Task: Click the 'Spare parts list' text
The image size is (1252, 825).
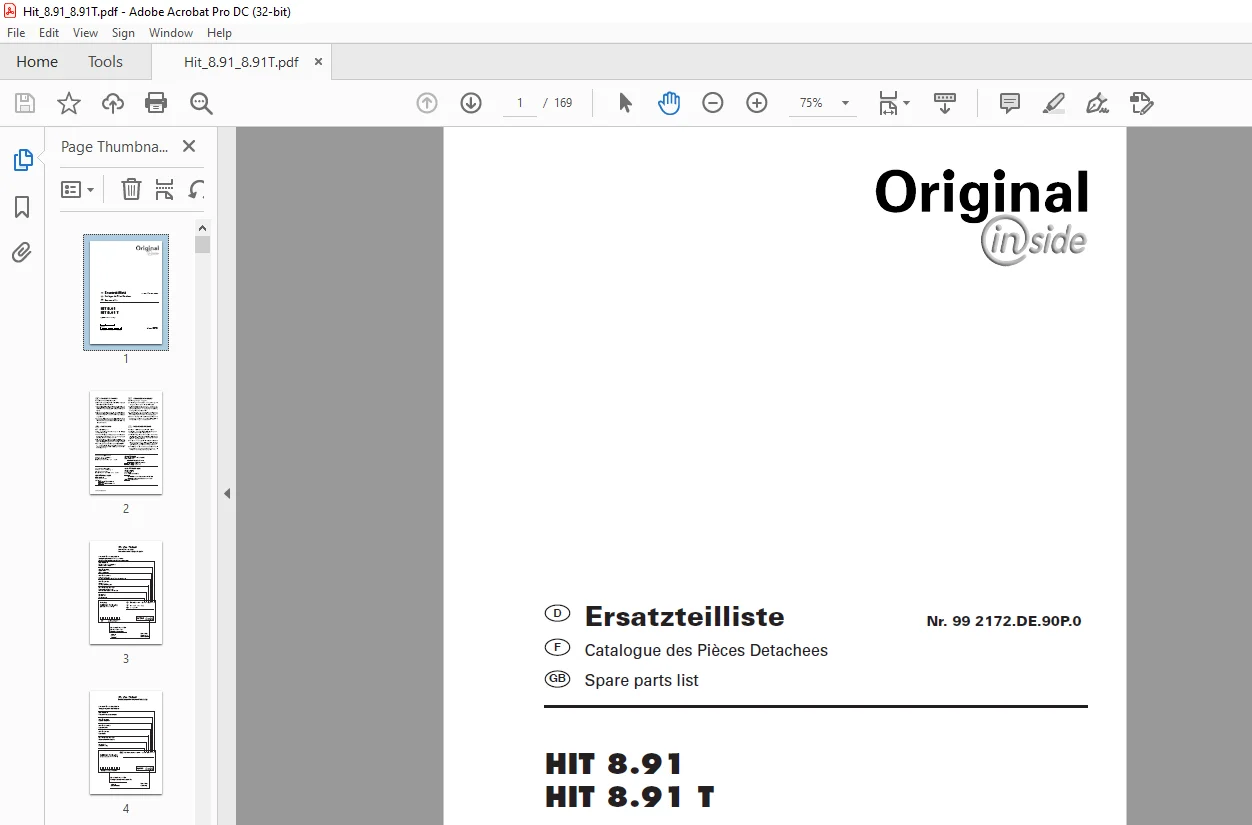Action: (641, 680)
